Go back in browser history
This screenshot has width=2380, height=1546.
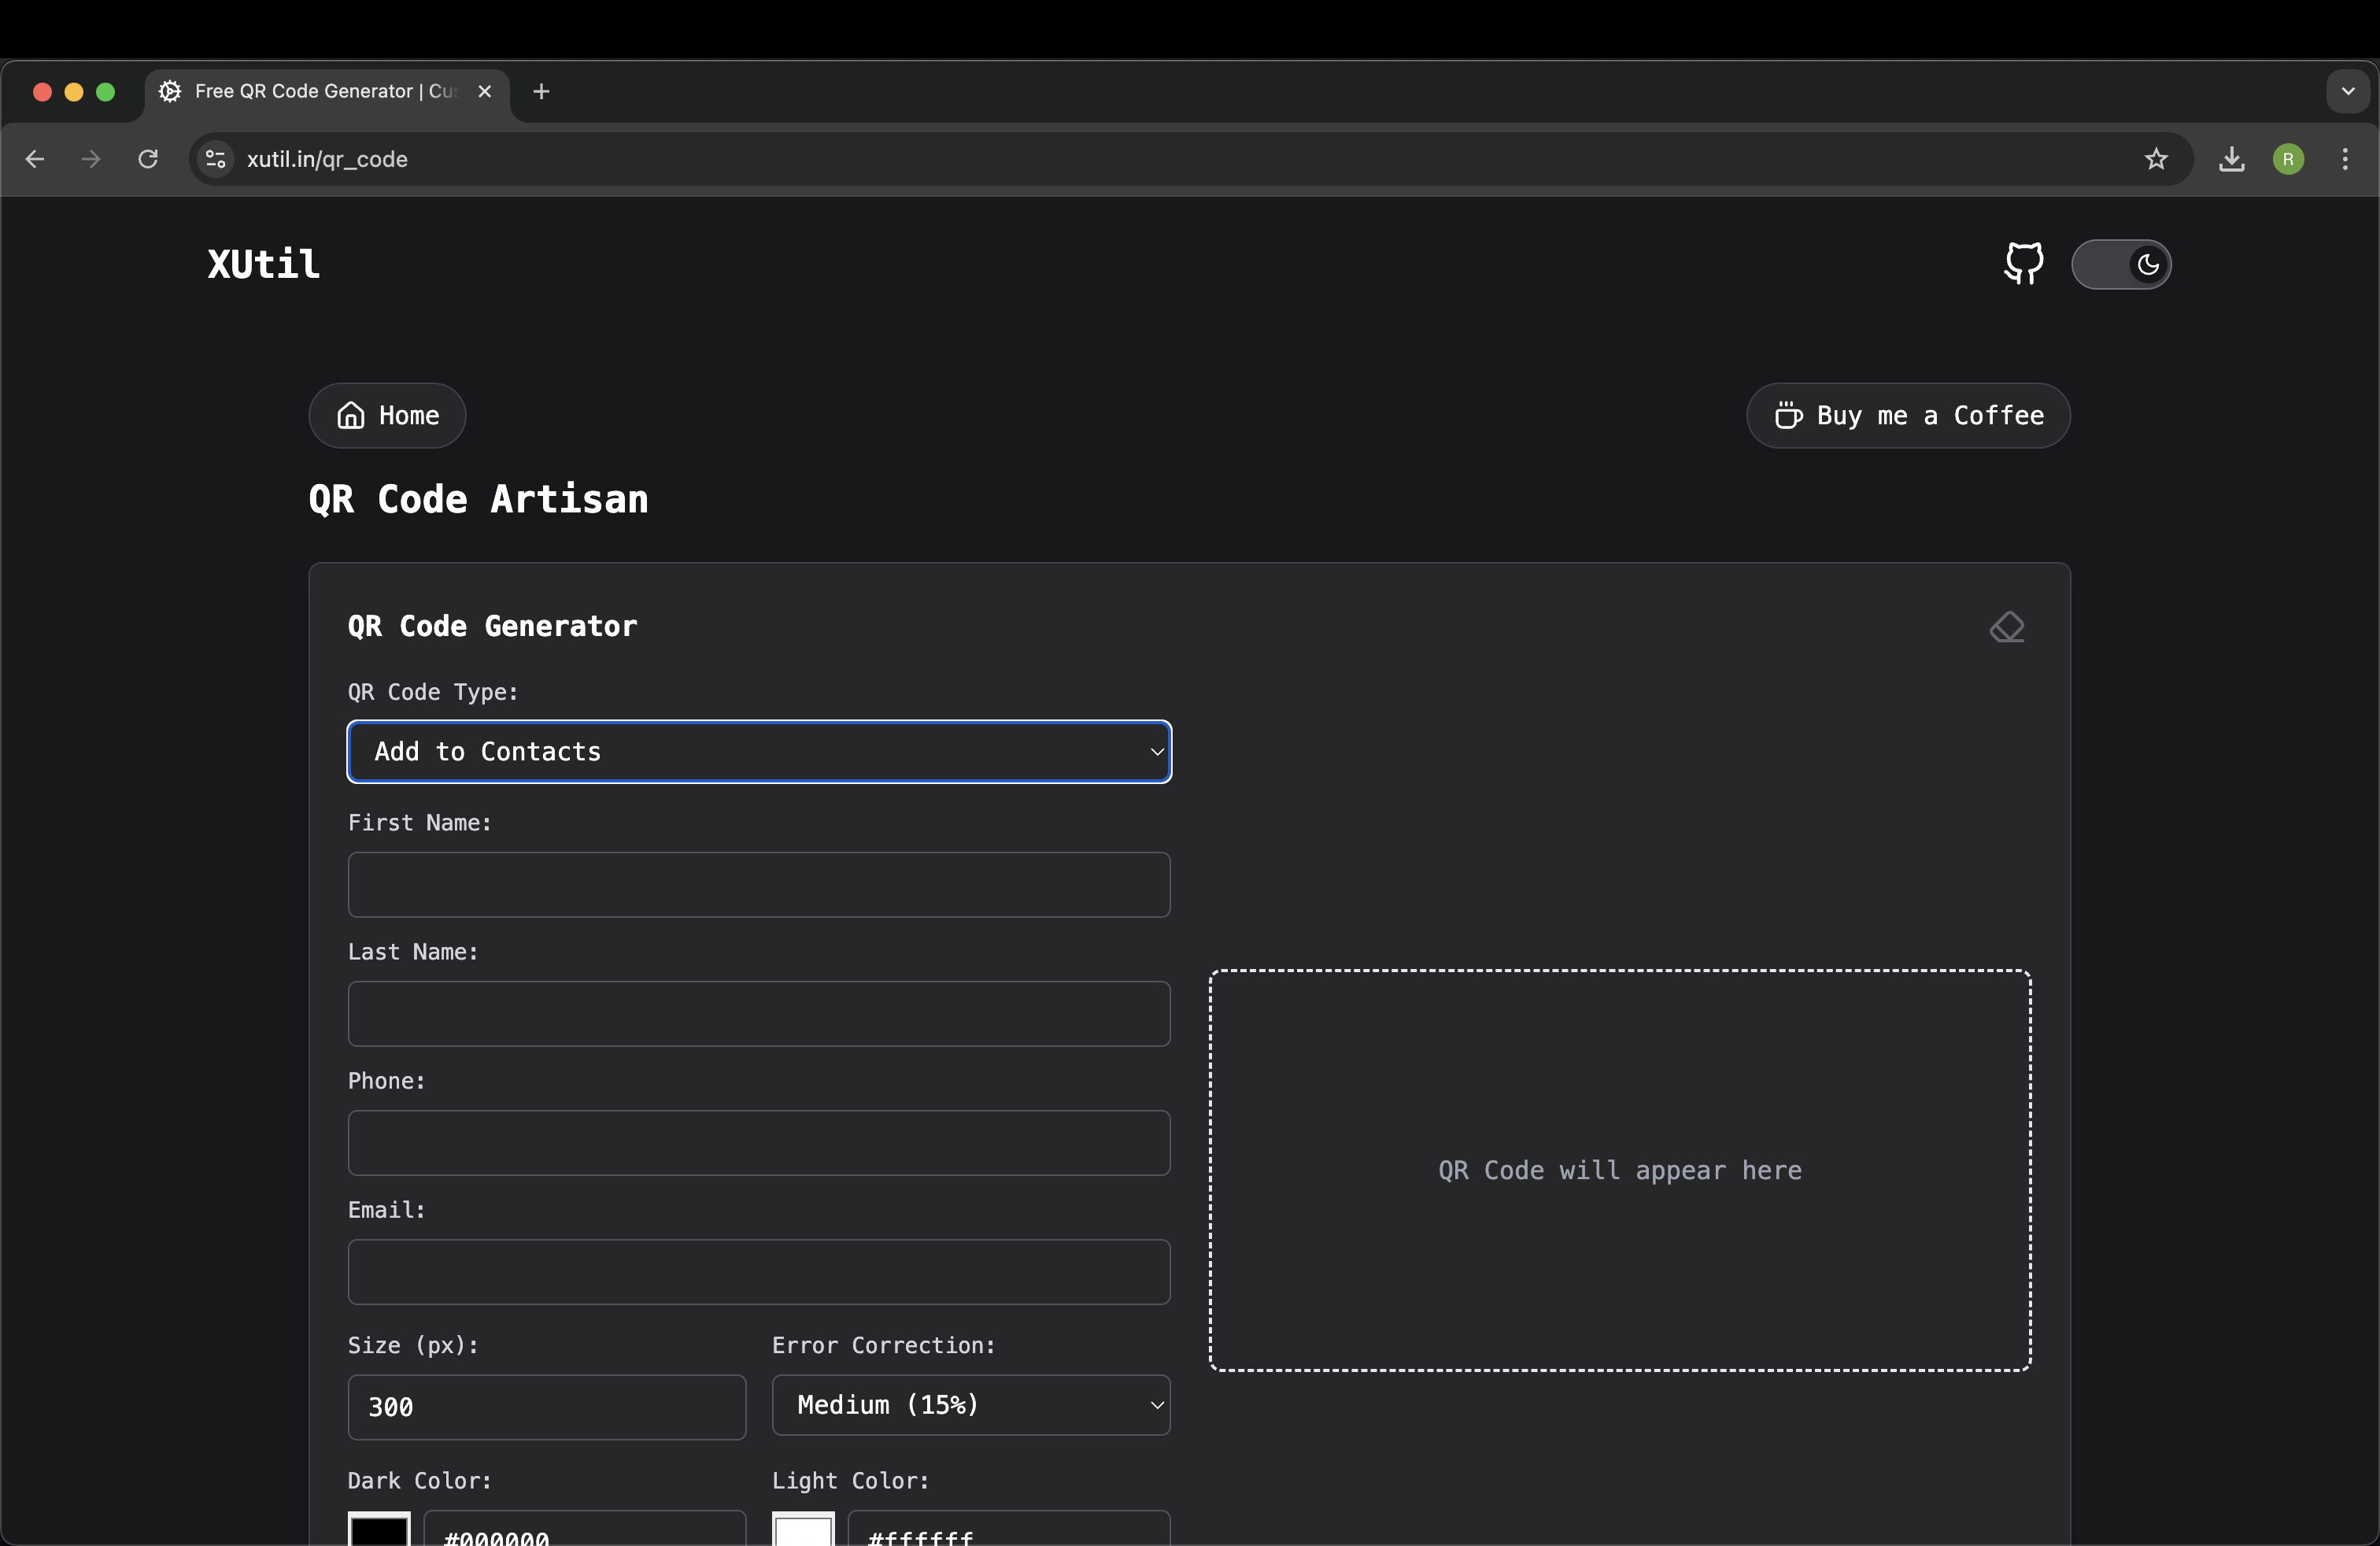[x=35, y=159]
